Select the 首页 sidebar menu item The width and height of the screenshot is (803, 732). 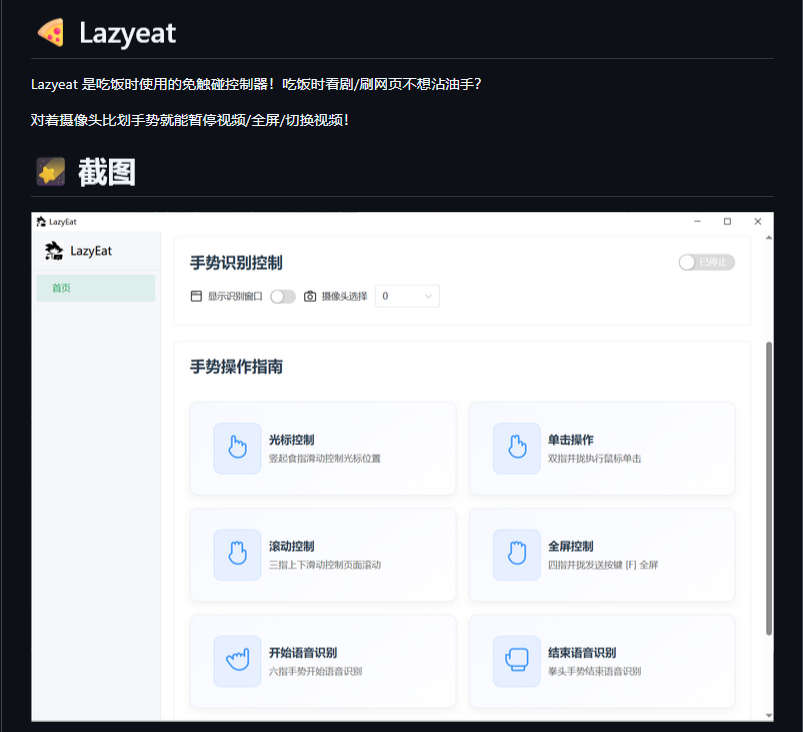[x=96, y=288]
